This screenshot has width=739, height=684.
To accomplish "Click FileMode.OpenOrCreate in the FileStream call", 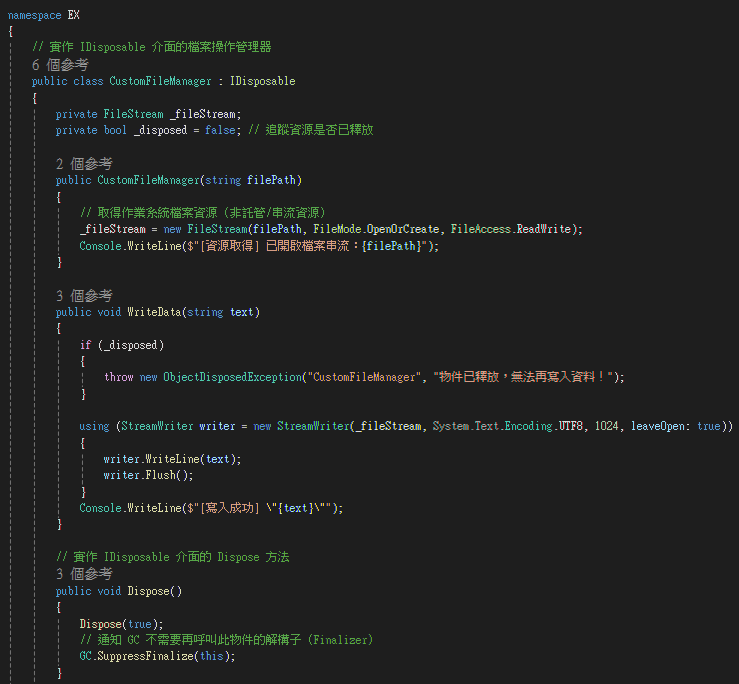I will [376, 229].
